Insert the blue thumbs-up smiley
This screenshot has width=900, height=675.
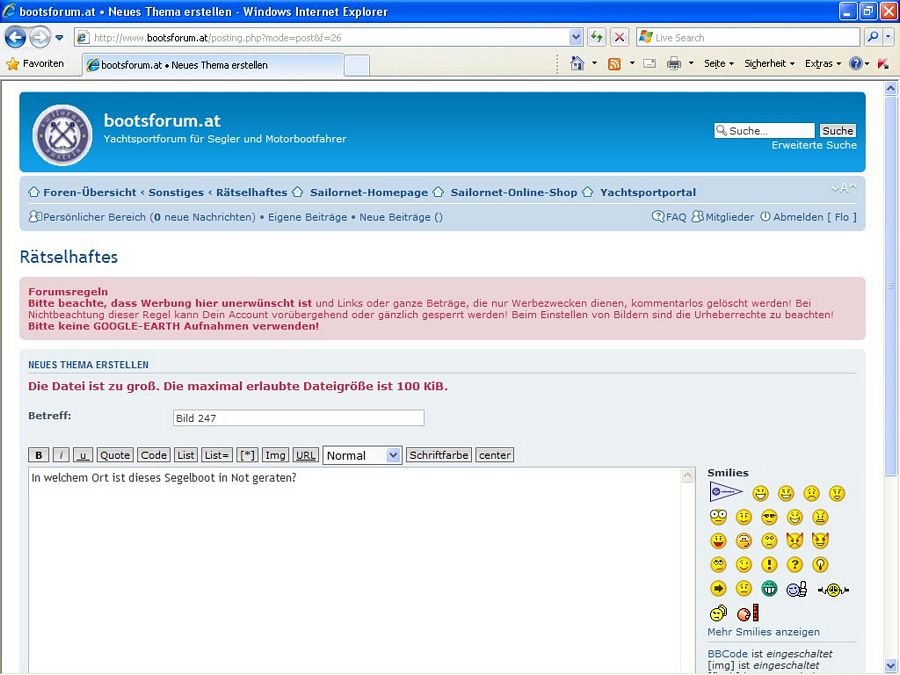coord(796,589)
